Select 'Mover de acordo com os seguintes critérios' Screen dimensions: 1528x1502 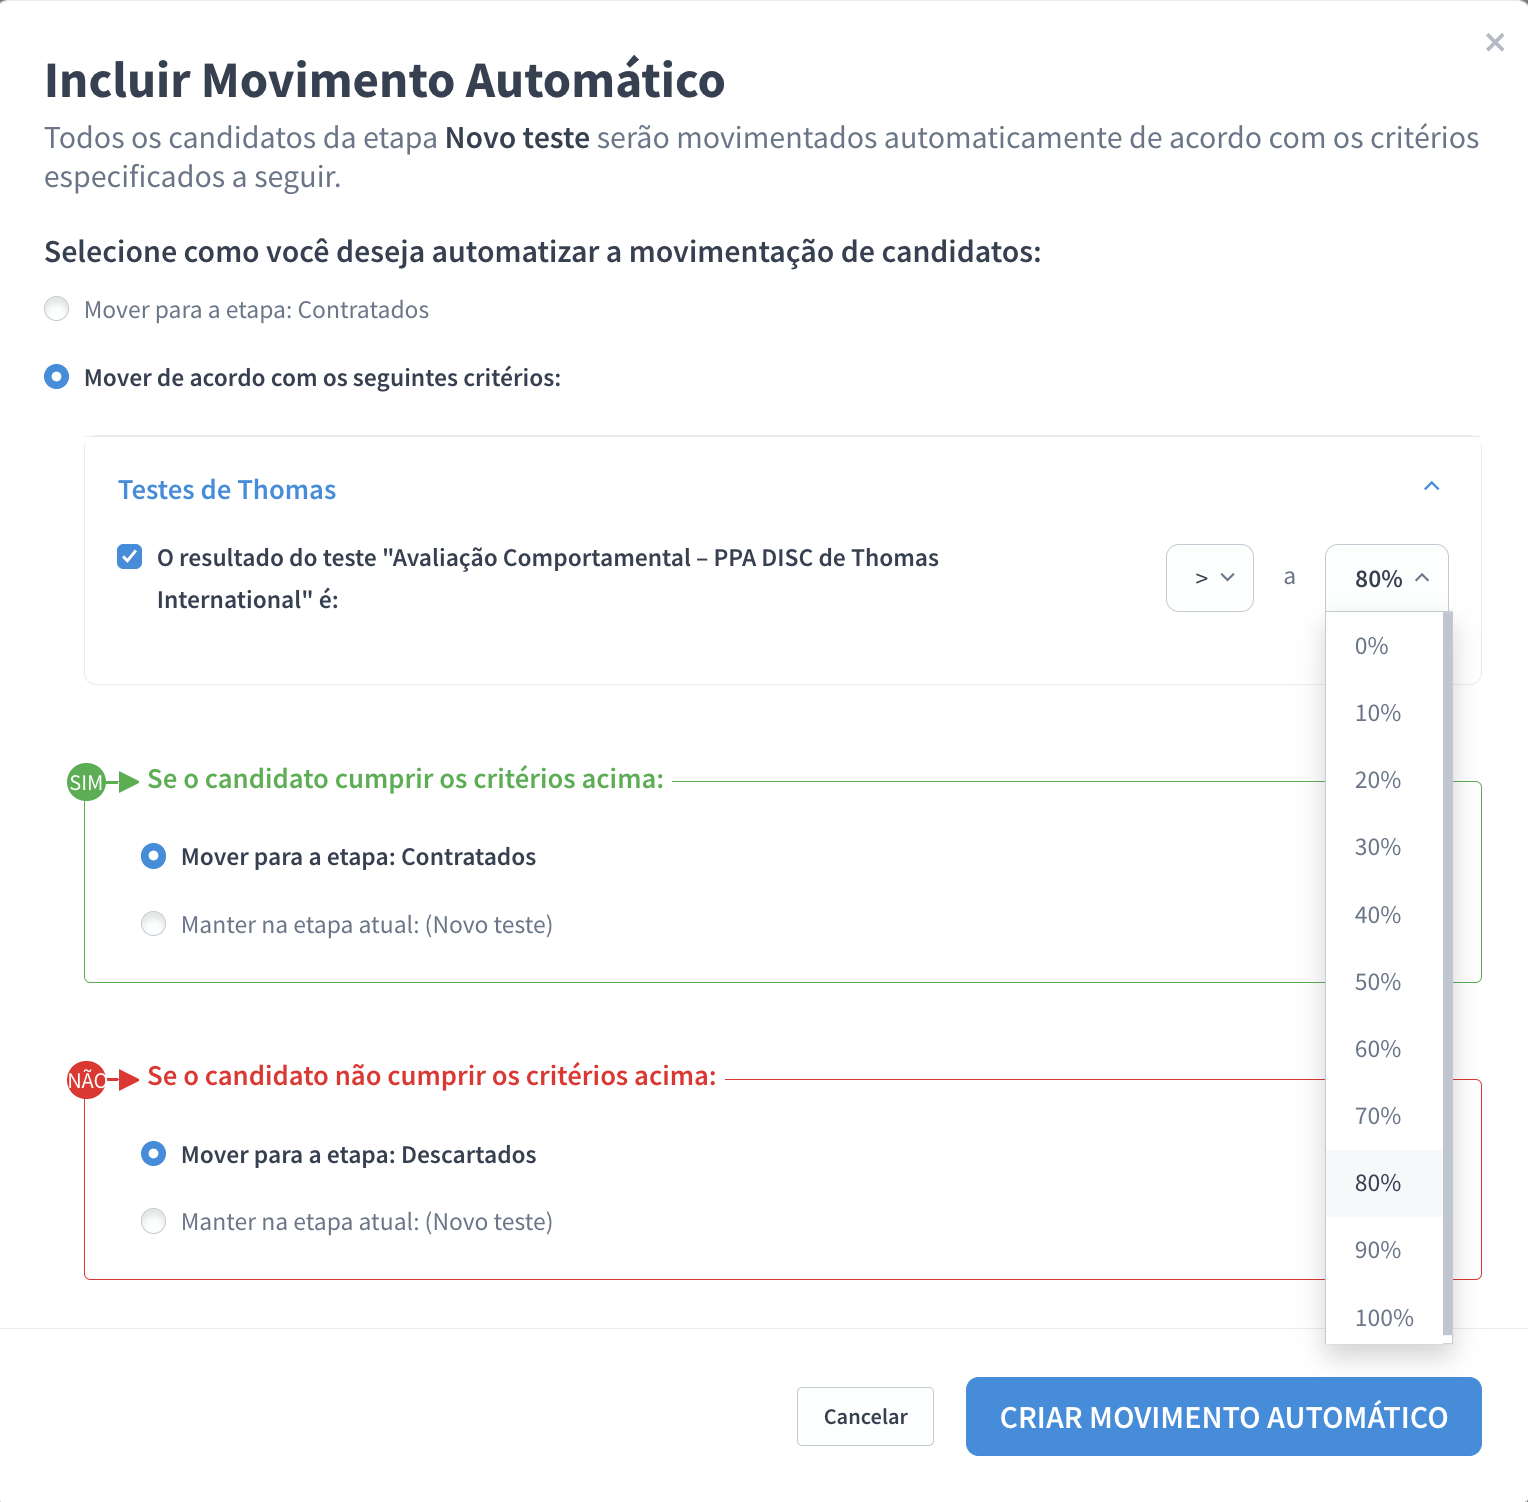(57, 377)
